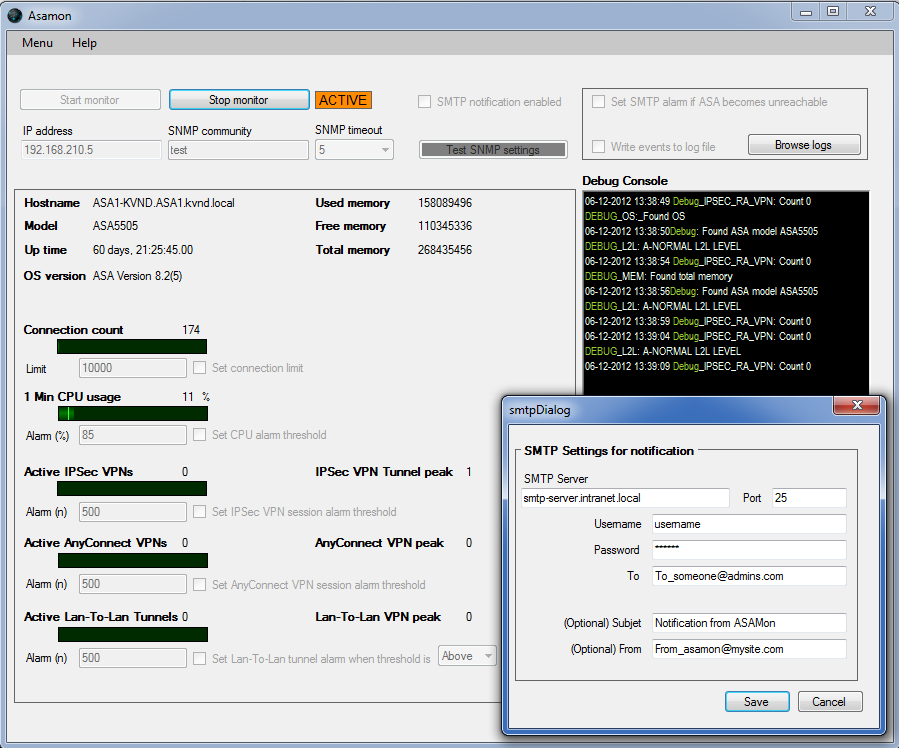Stop the monitor

(x=239, y=100)
